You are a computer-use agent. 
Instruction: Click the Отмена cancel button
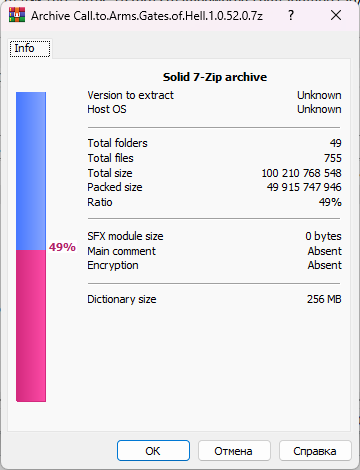click(x=234, y=451)
